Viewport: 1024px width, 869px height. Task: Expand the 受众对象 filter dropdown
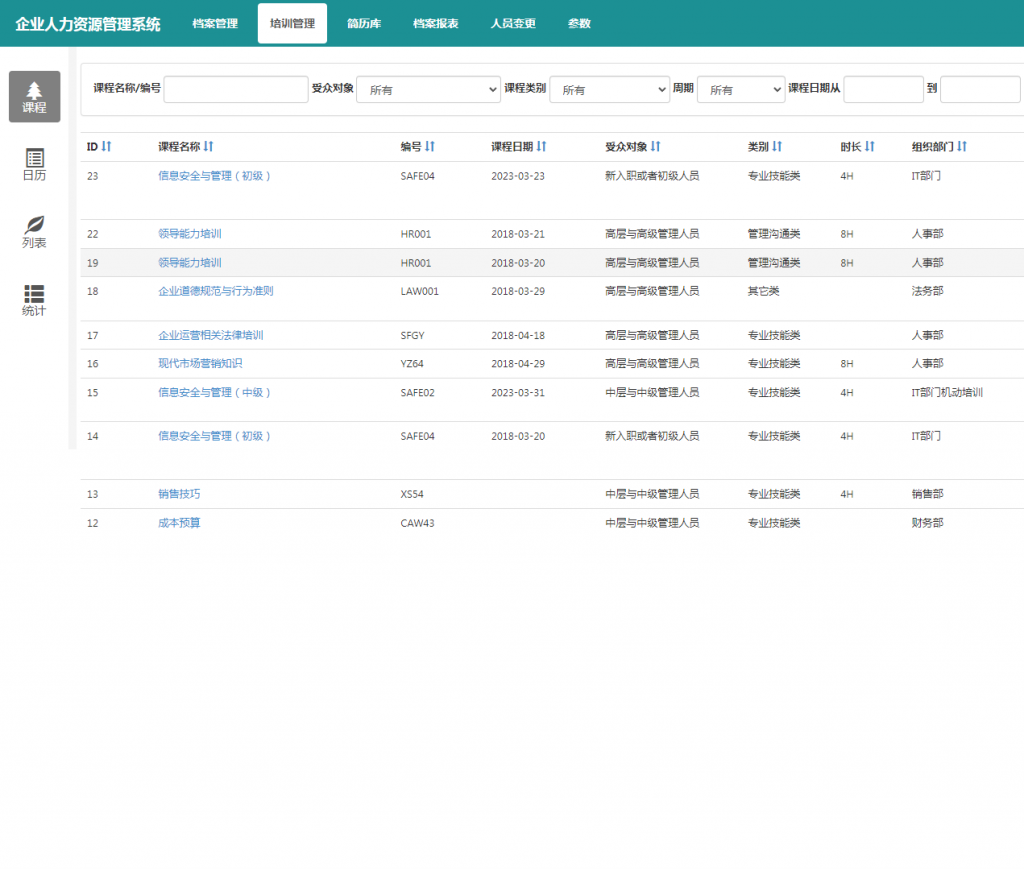pyautogui.click(x=428, y=89)
